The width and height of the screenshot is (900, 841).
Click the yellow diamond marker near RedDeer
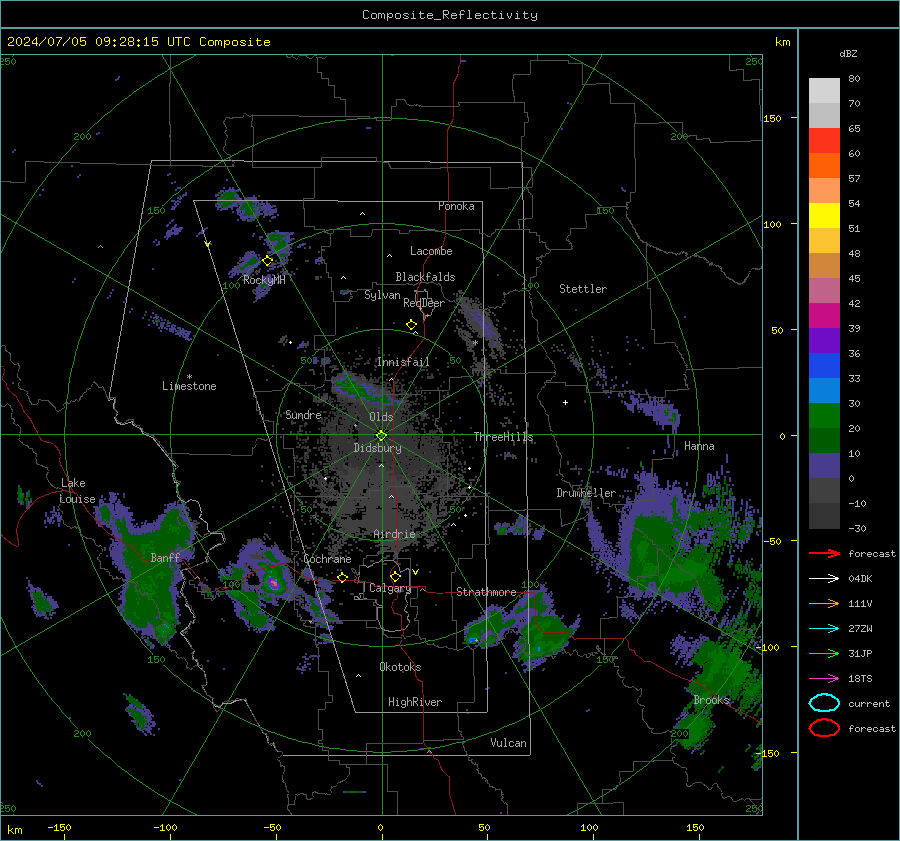tap(412, 325)
